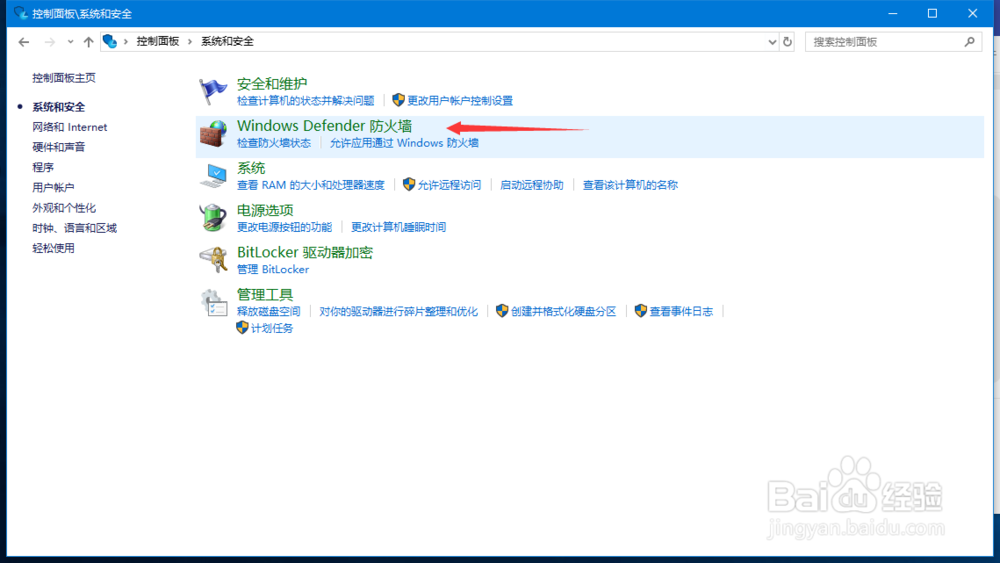
Task: Click 更改电源按钮的功能 link
Action: tap(284, 227)
